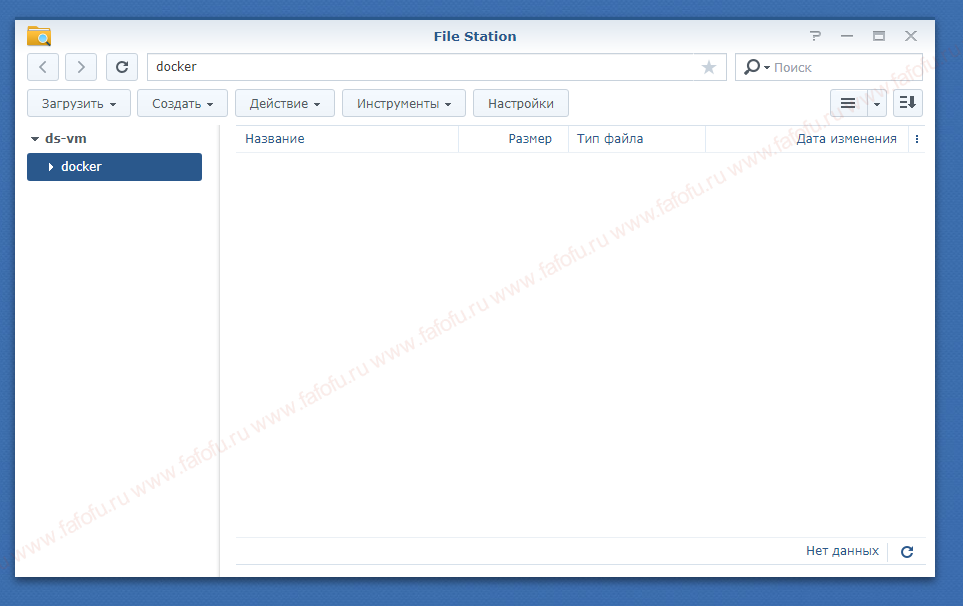
Task: Minimize the File Station window
Action: pos(847,36)
